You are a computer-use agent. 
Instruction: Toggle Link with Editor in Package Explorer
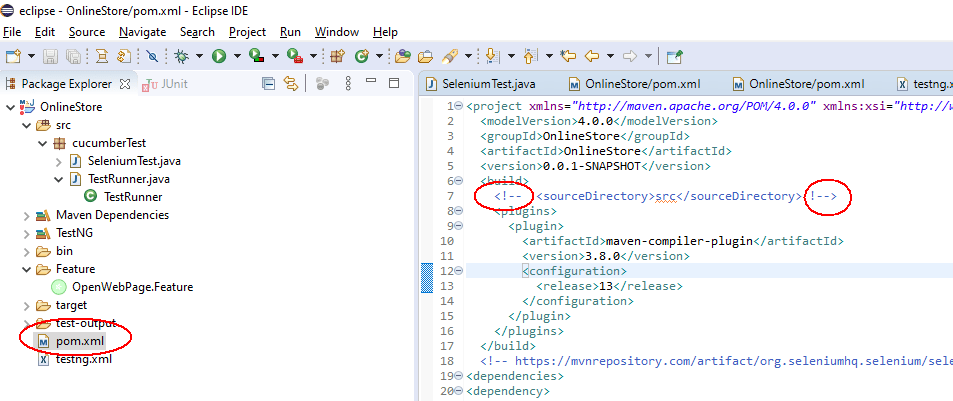pos(290,84)
